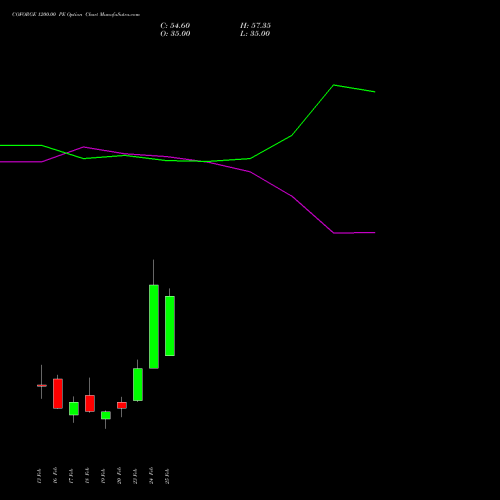Select the 25 Feb date label

coord(167,476)
